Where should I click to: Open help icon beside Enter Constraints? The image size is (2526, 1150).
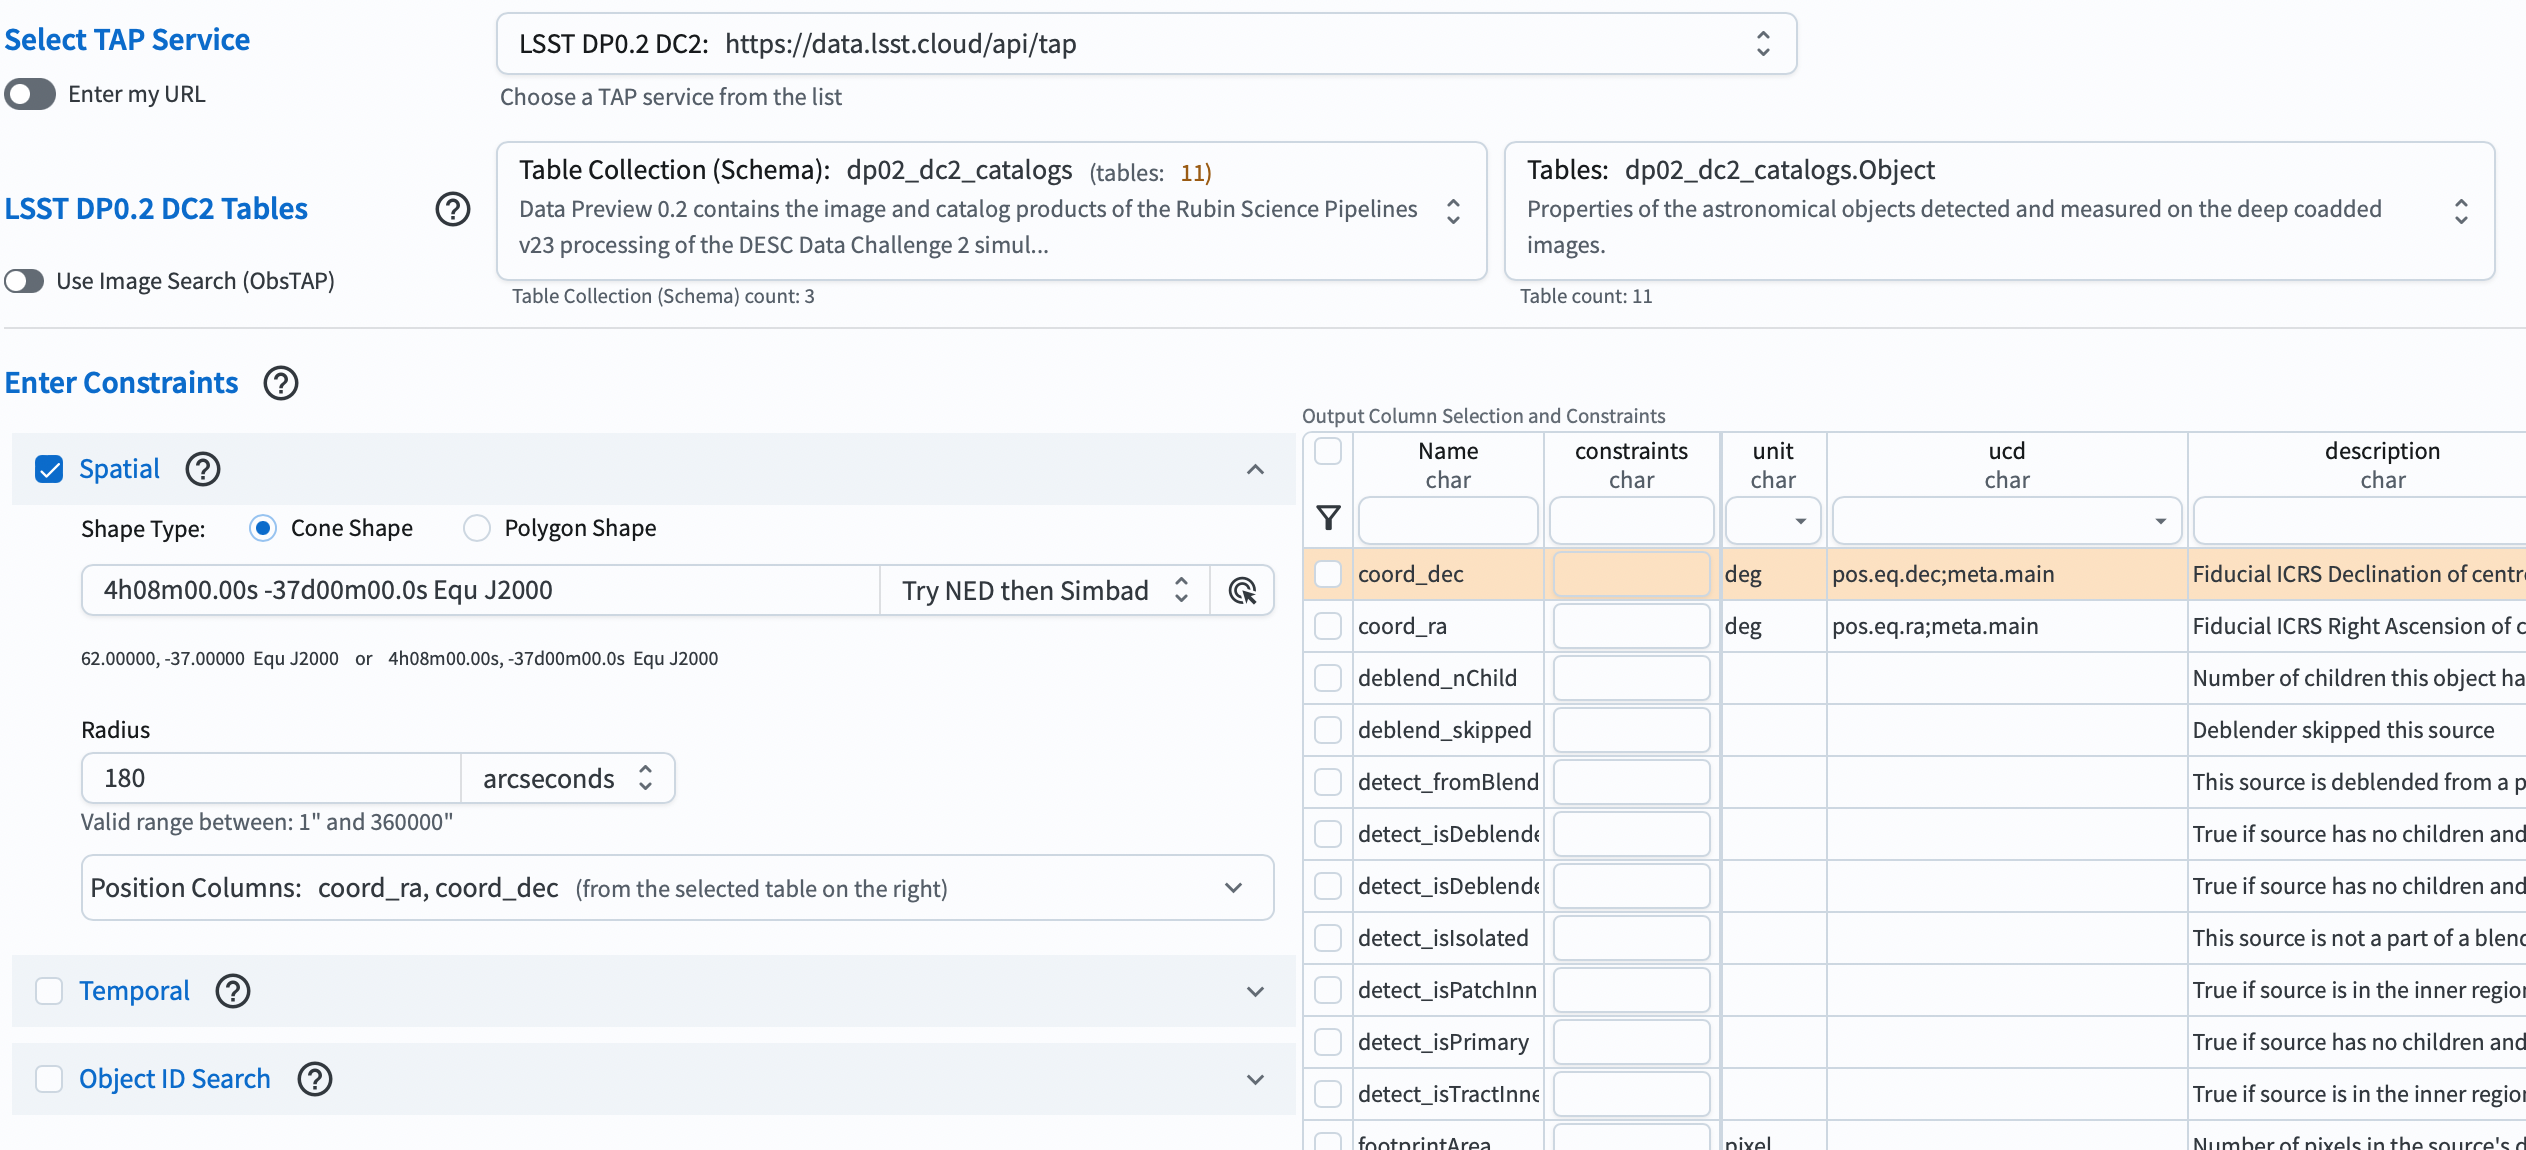[x=281, y=383]
